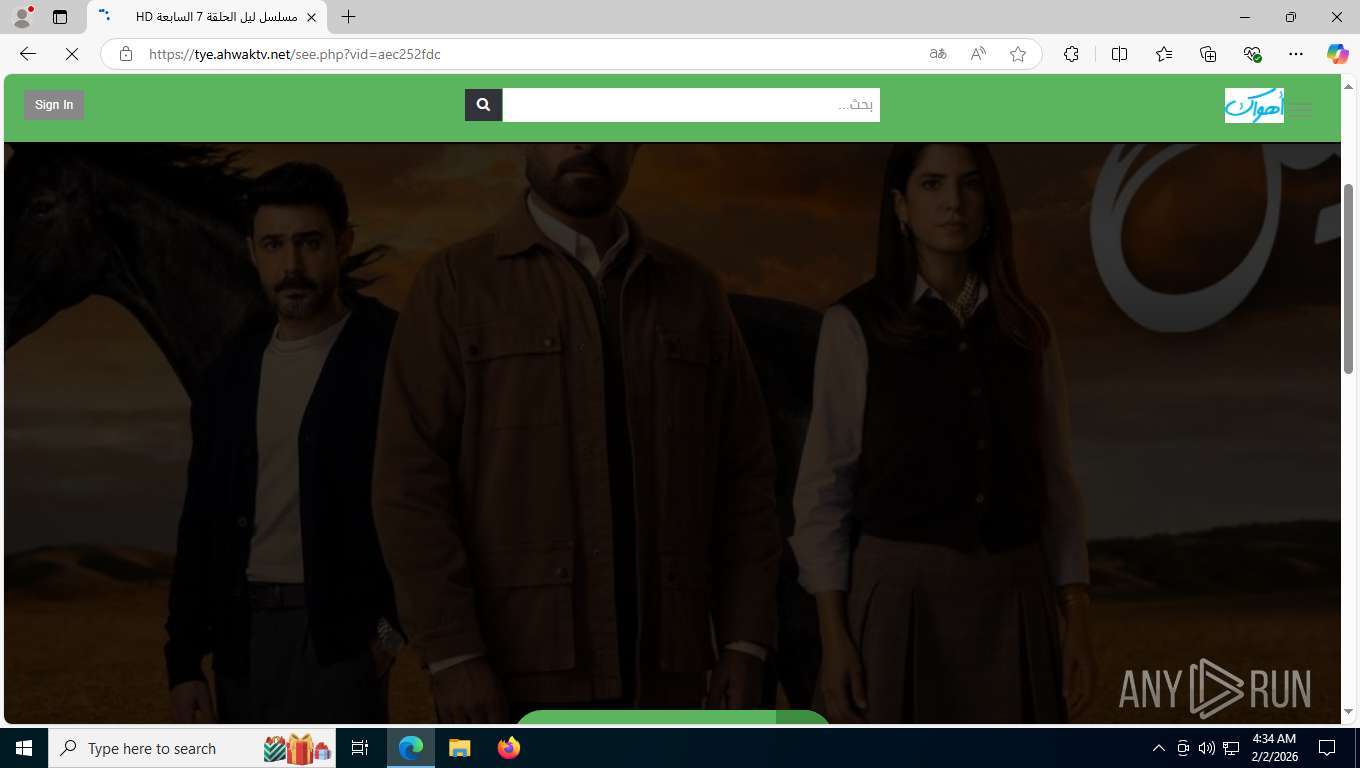
Task: Click the page vertical scrollbar thumb
Action: tap(1350, 278)
